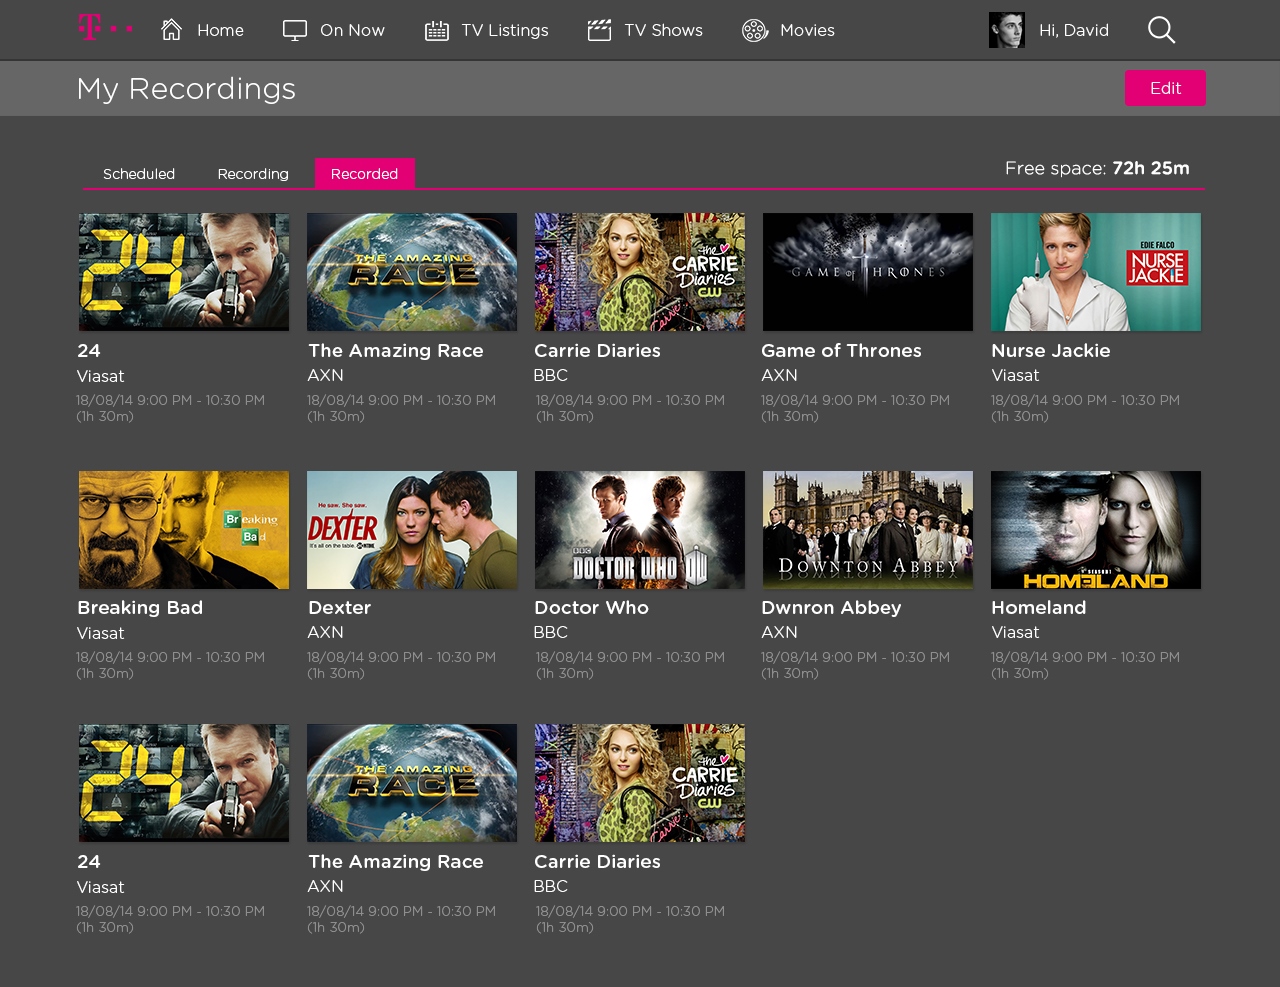This screenshot has height=987, width=1280.
Task: Click the On Now monitor icon
Action: coord(295,30)
